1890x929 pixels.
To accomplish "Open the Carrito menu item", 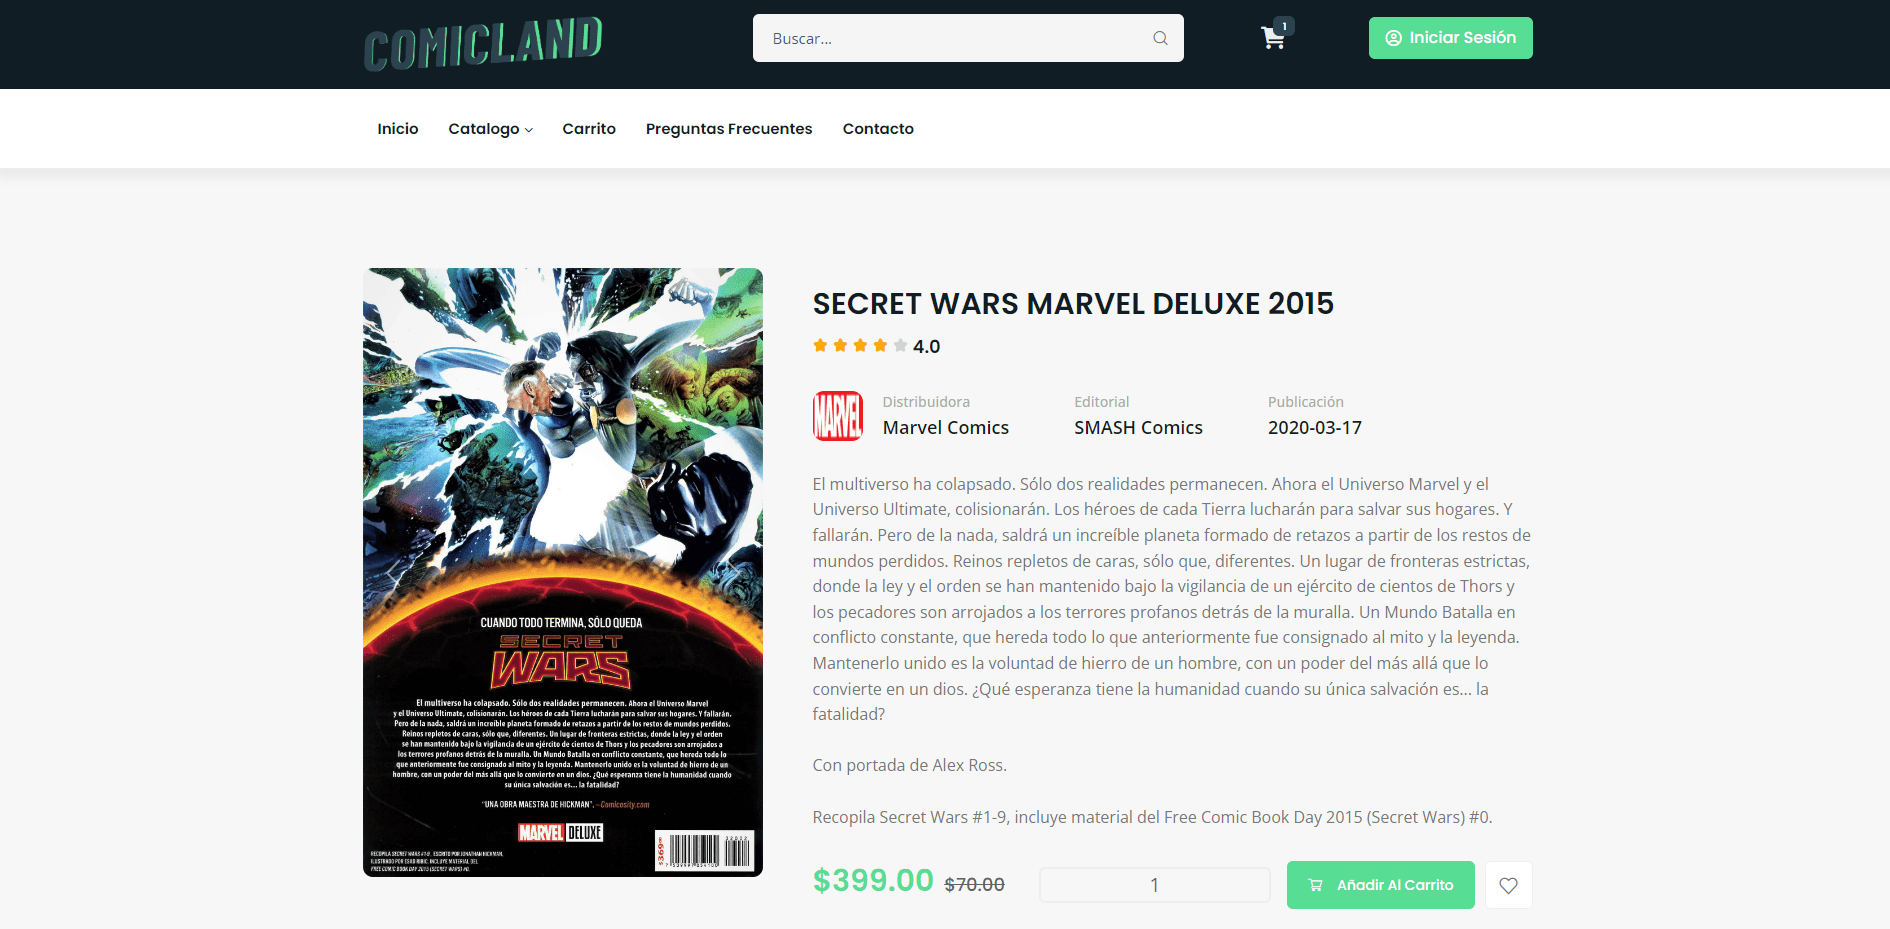I will [x=589, y=129].
